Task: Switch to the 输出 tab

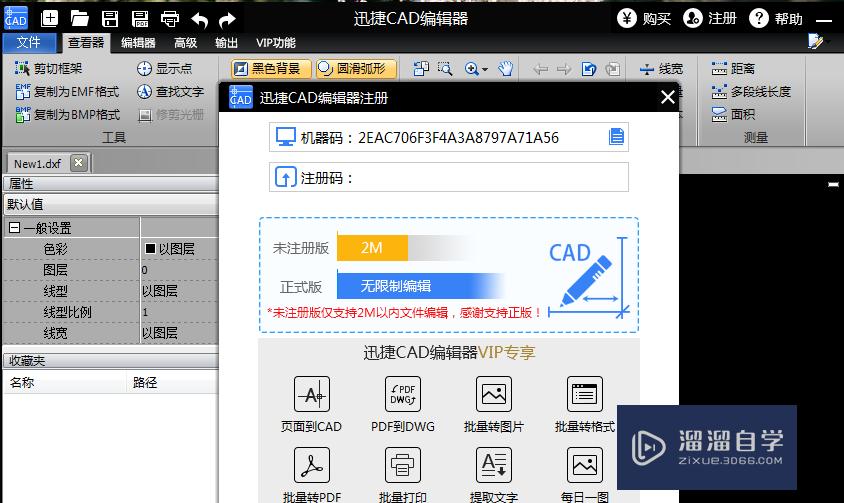Action: point(226,43)
